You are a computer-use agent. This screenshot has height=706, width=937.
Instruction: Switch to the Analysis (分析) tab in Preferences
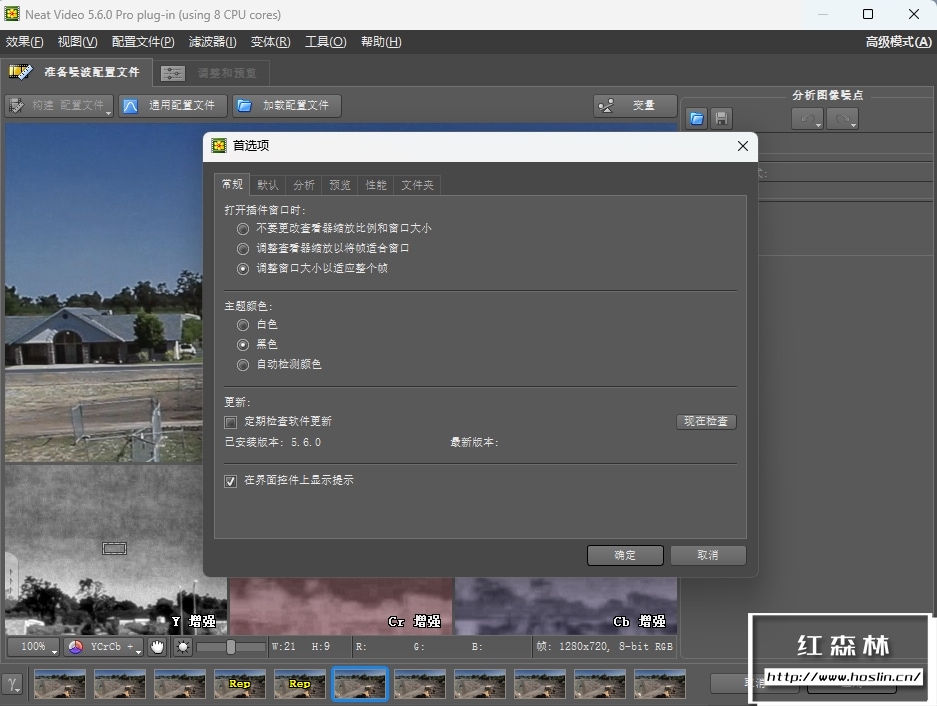click(304, 185)
